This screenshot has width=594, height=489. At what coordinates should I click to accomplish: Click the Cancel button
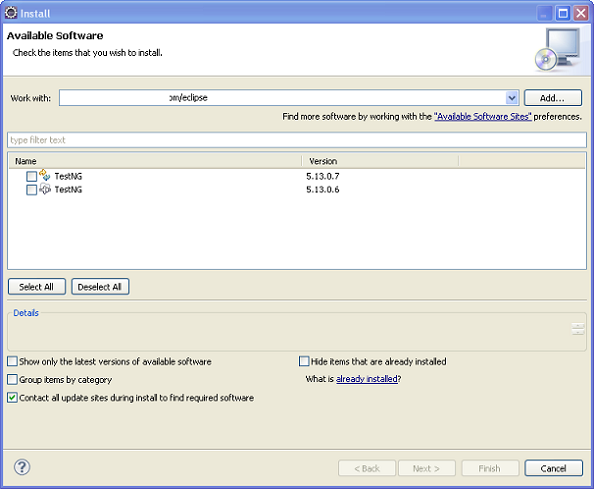pos(553,468)
